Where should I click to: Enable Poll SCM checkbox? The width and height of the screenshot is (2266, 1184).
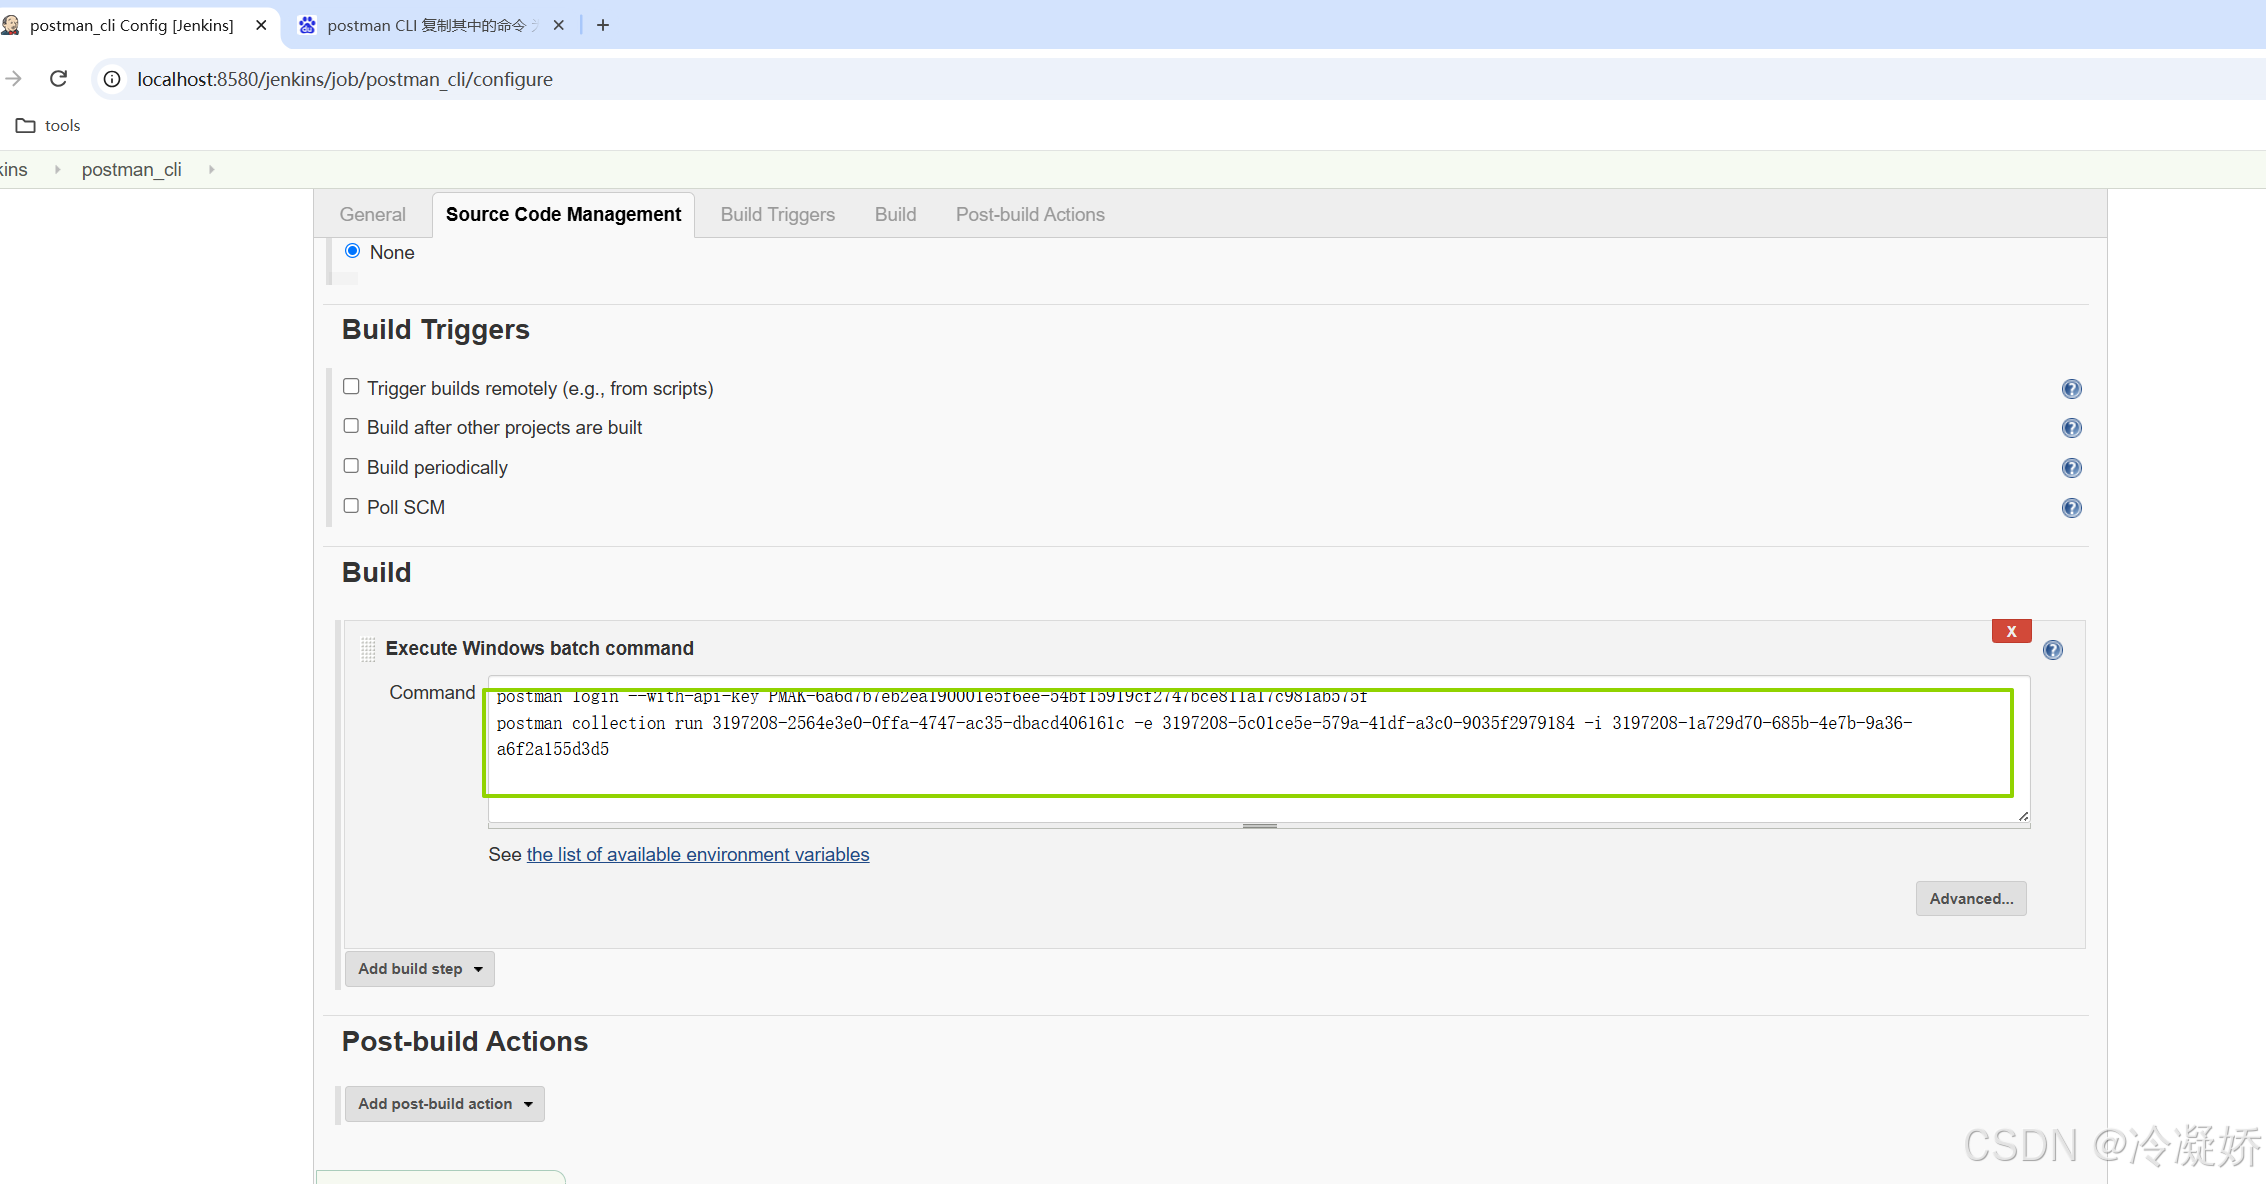click(351, 506)
